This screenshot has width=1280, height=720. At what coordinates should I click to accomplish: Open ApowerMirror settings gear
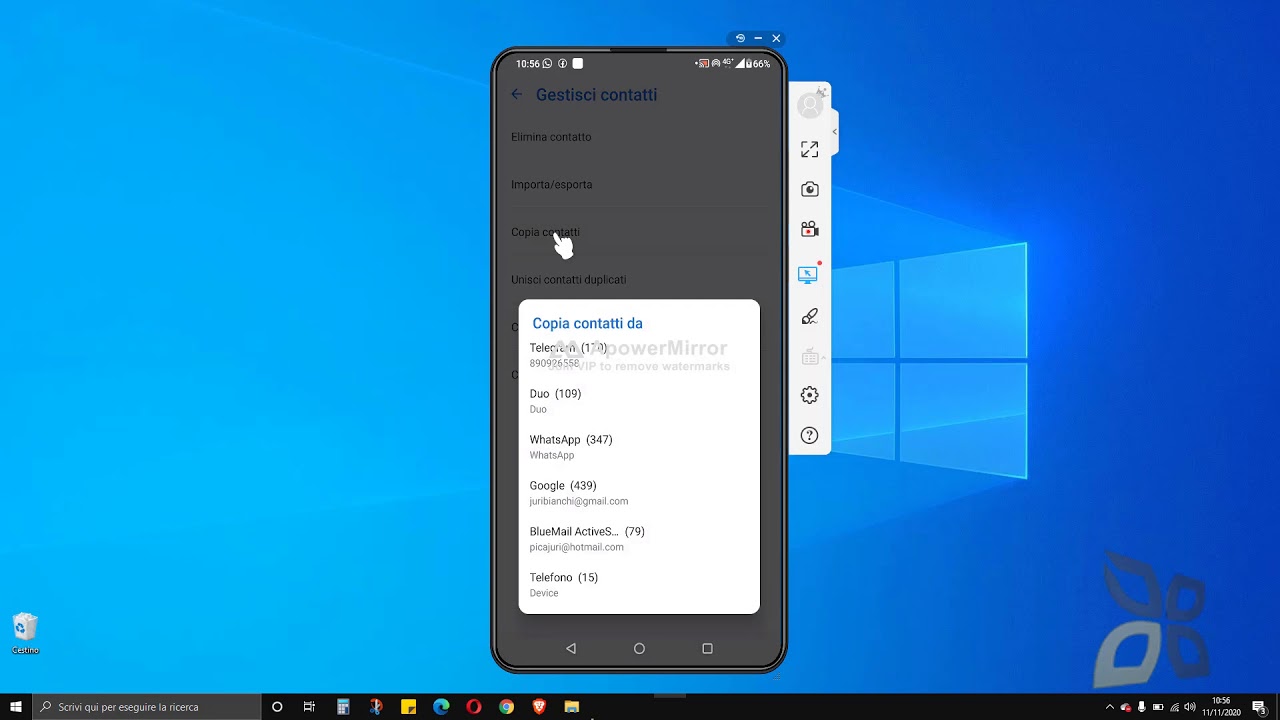[x=809, y=395]
